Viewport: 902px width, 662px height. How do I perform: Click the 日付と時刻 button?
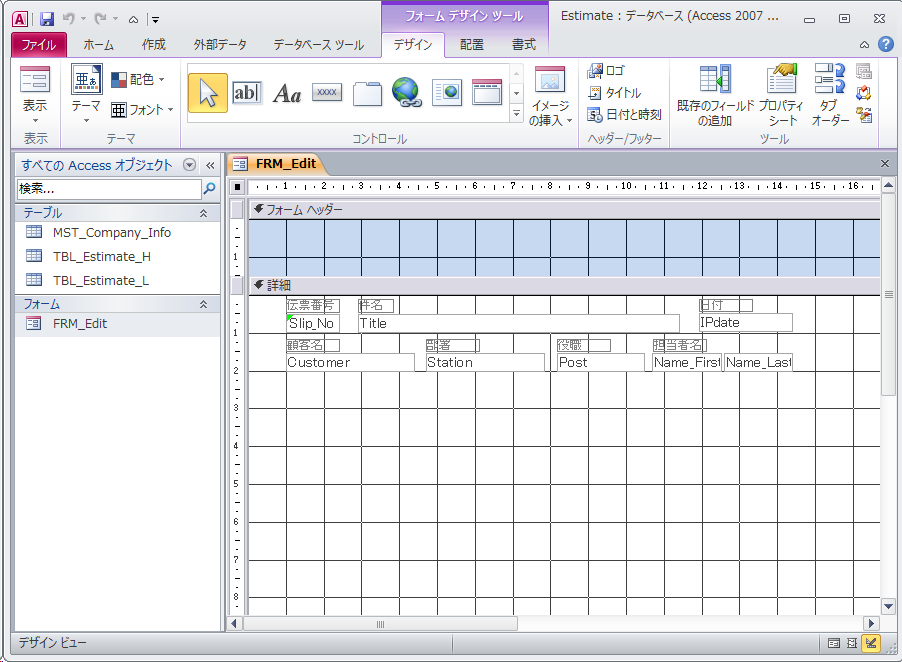[x=624, y=114]
